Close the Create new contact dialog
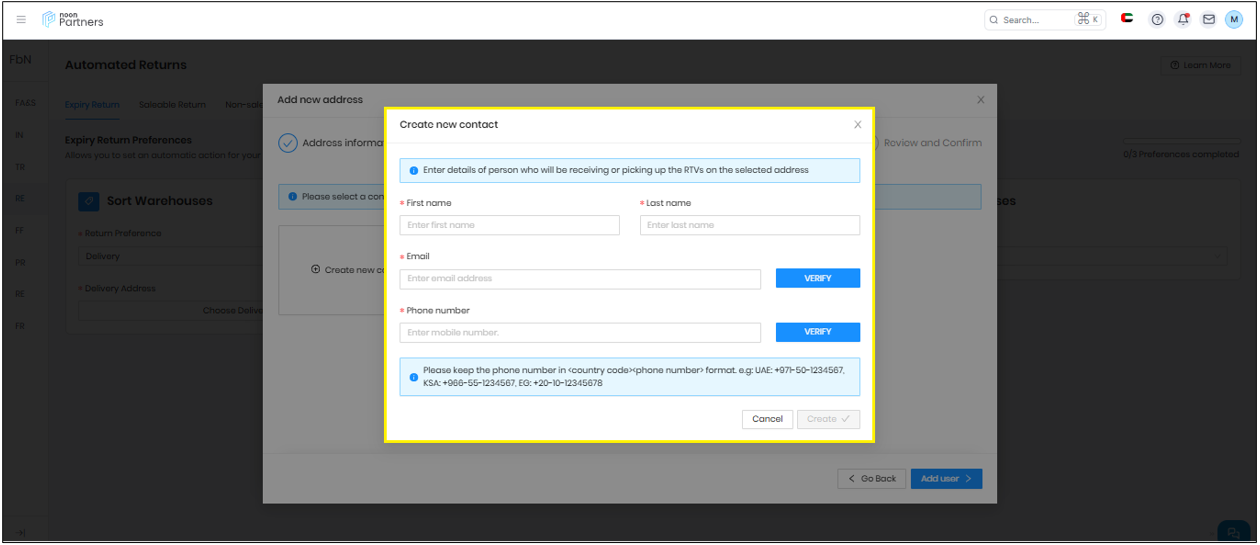 coord(857,125)
